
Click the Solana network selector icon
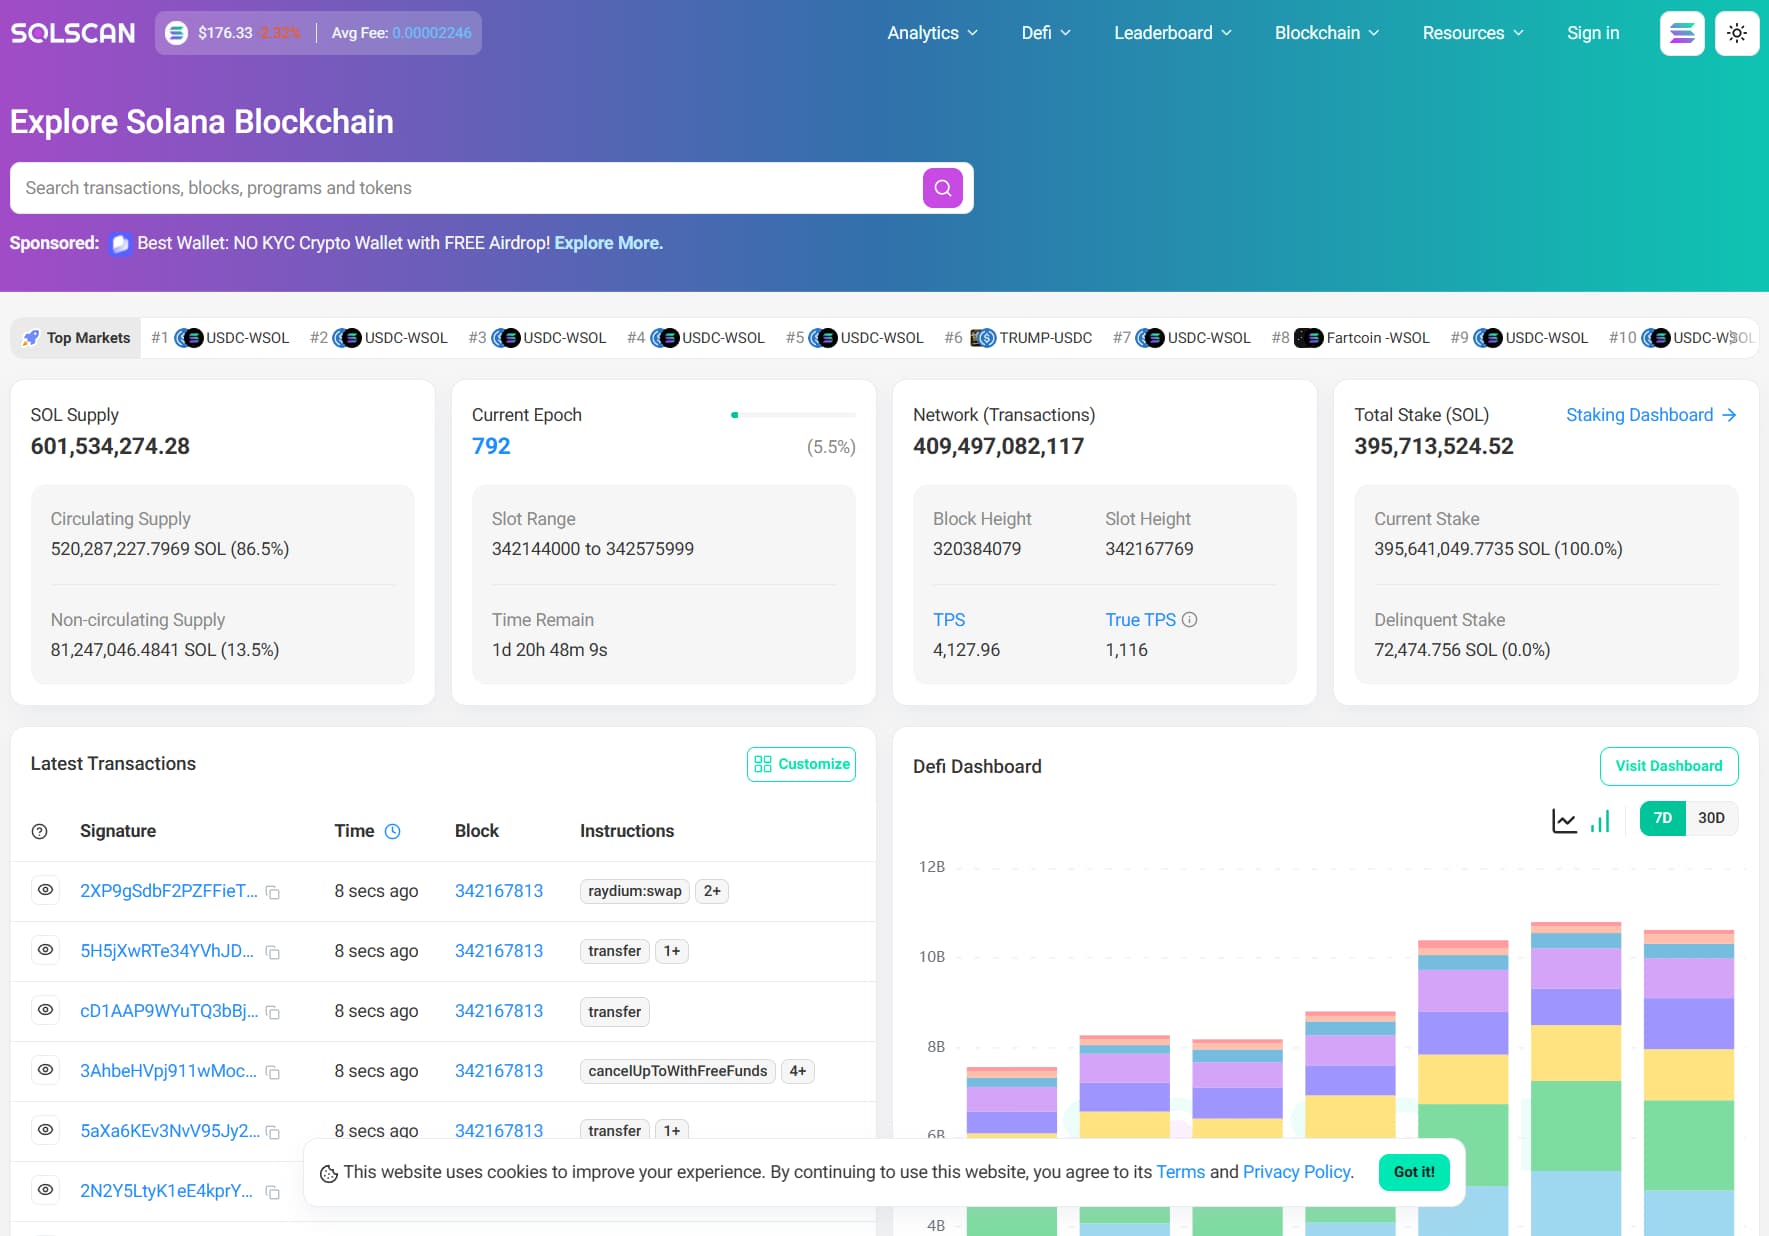1682,33
